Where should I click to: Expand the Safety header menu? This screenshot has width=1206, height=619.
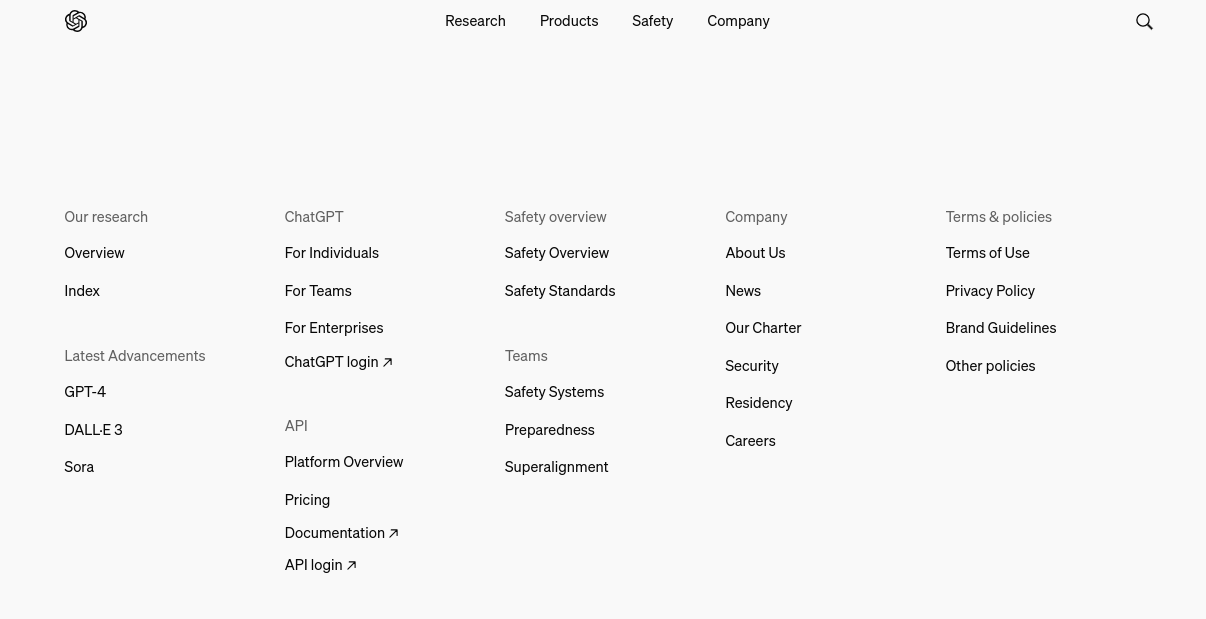[x=652, y=21]
